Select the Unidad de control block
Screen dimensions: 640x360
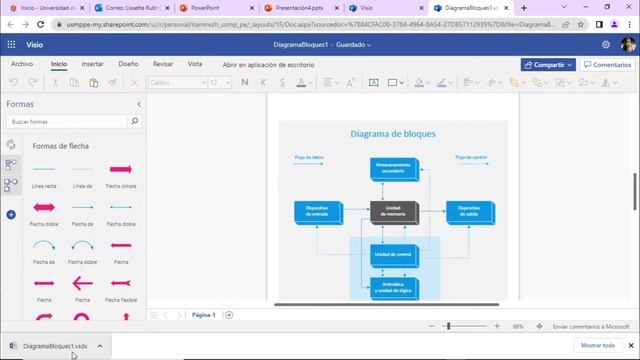[394, 256]
